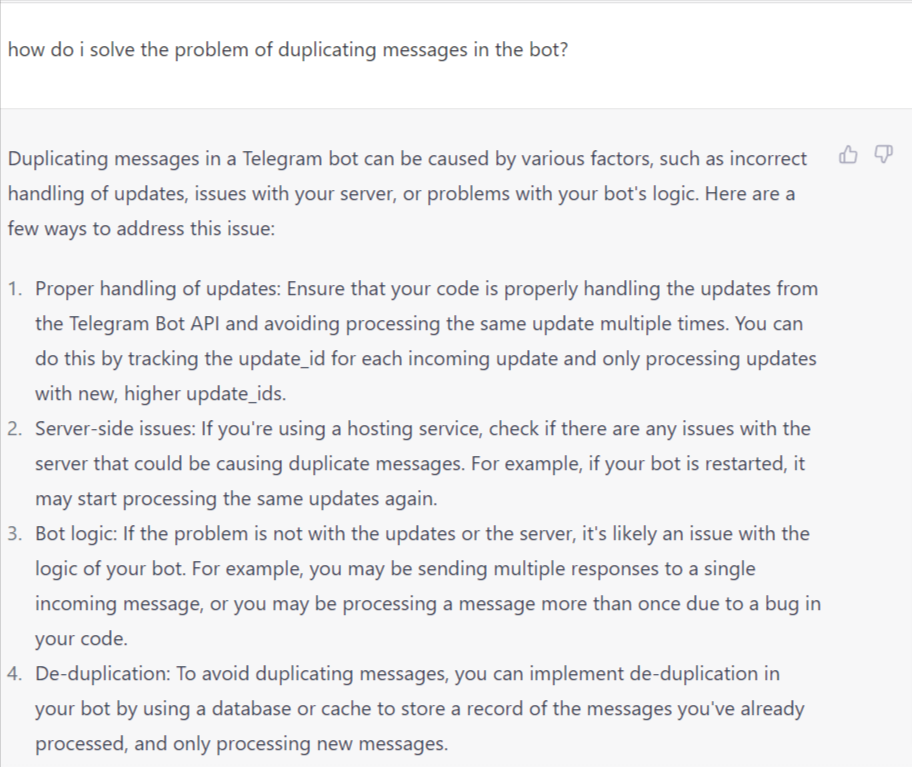The width and height of the screenshot is (912, 767).
Task: Click the 'De-duplication' heading text
Action: (x=102, y=673)
